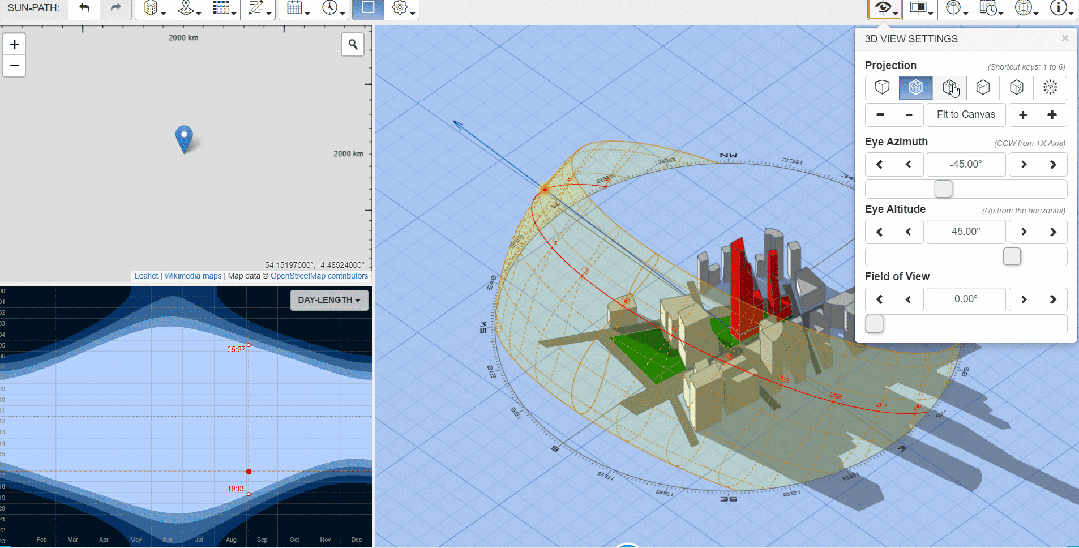The image size is (1079, 548).
Task: Open the map location pin menu
Action: click(189, 8)
